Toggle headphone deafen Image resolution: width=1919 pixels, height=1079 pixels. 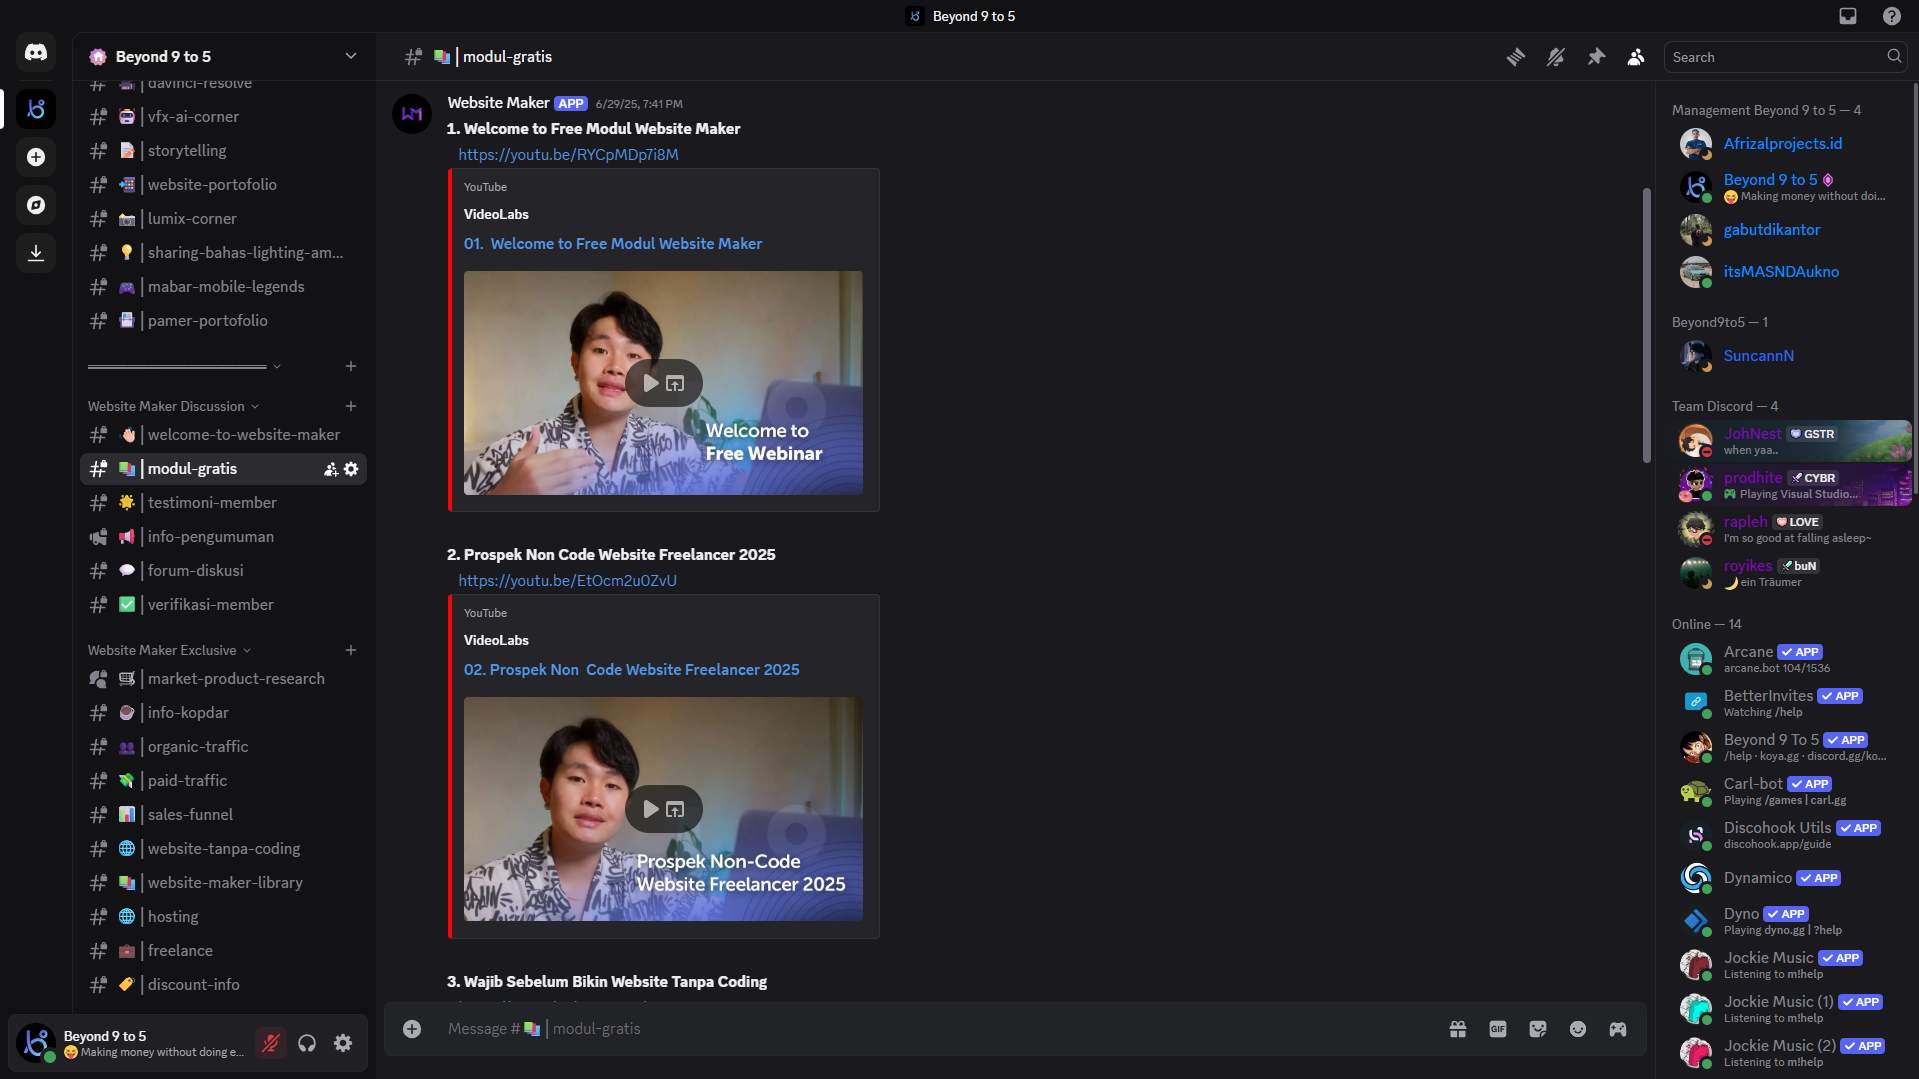(307, 1043)
